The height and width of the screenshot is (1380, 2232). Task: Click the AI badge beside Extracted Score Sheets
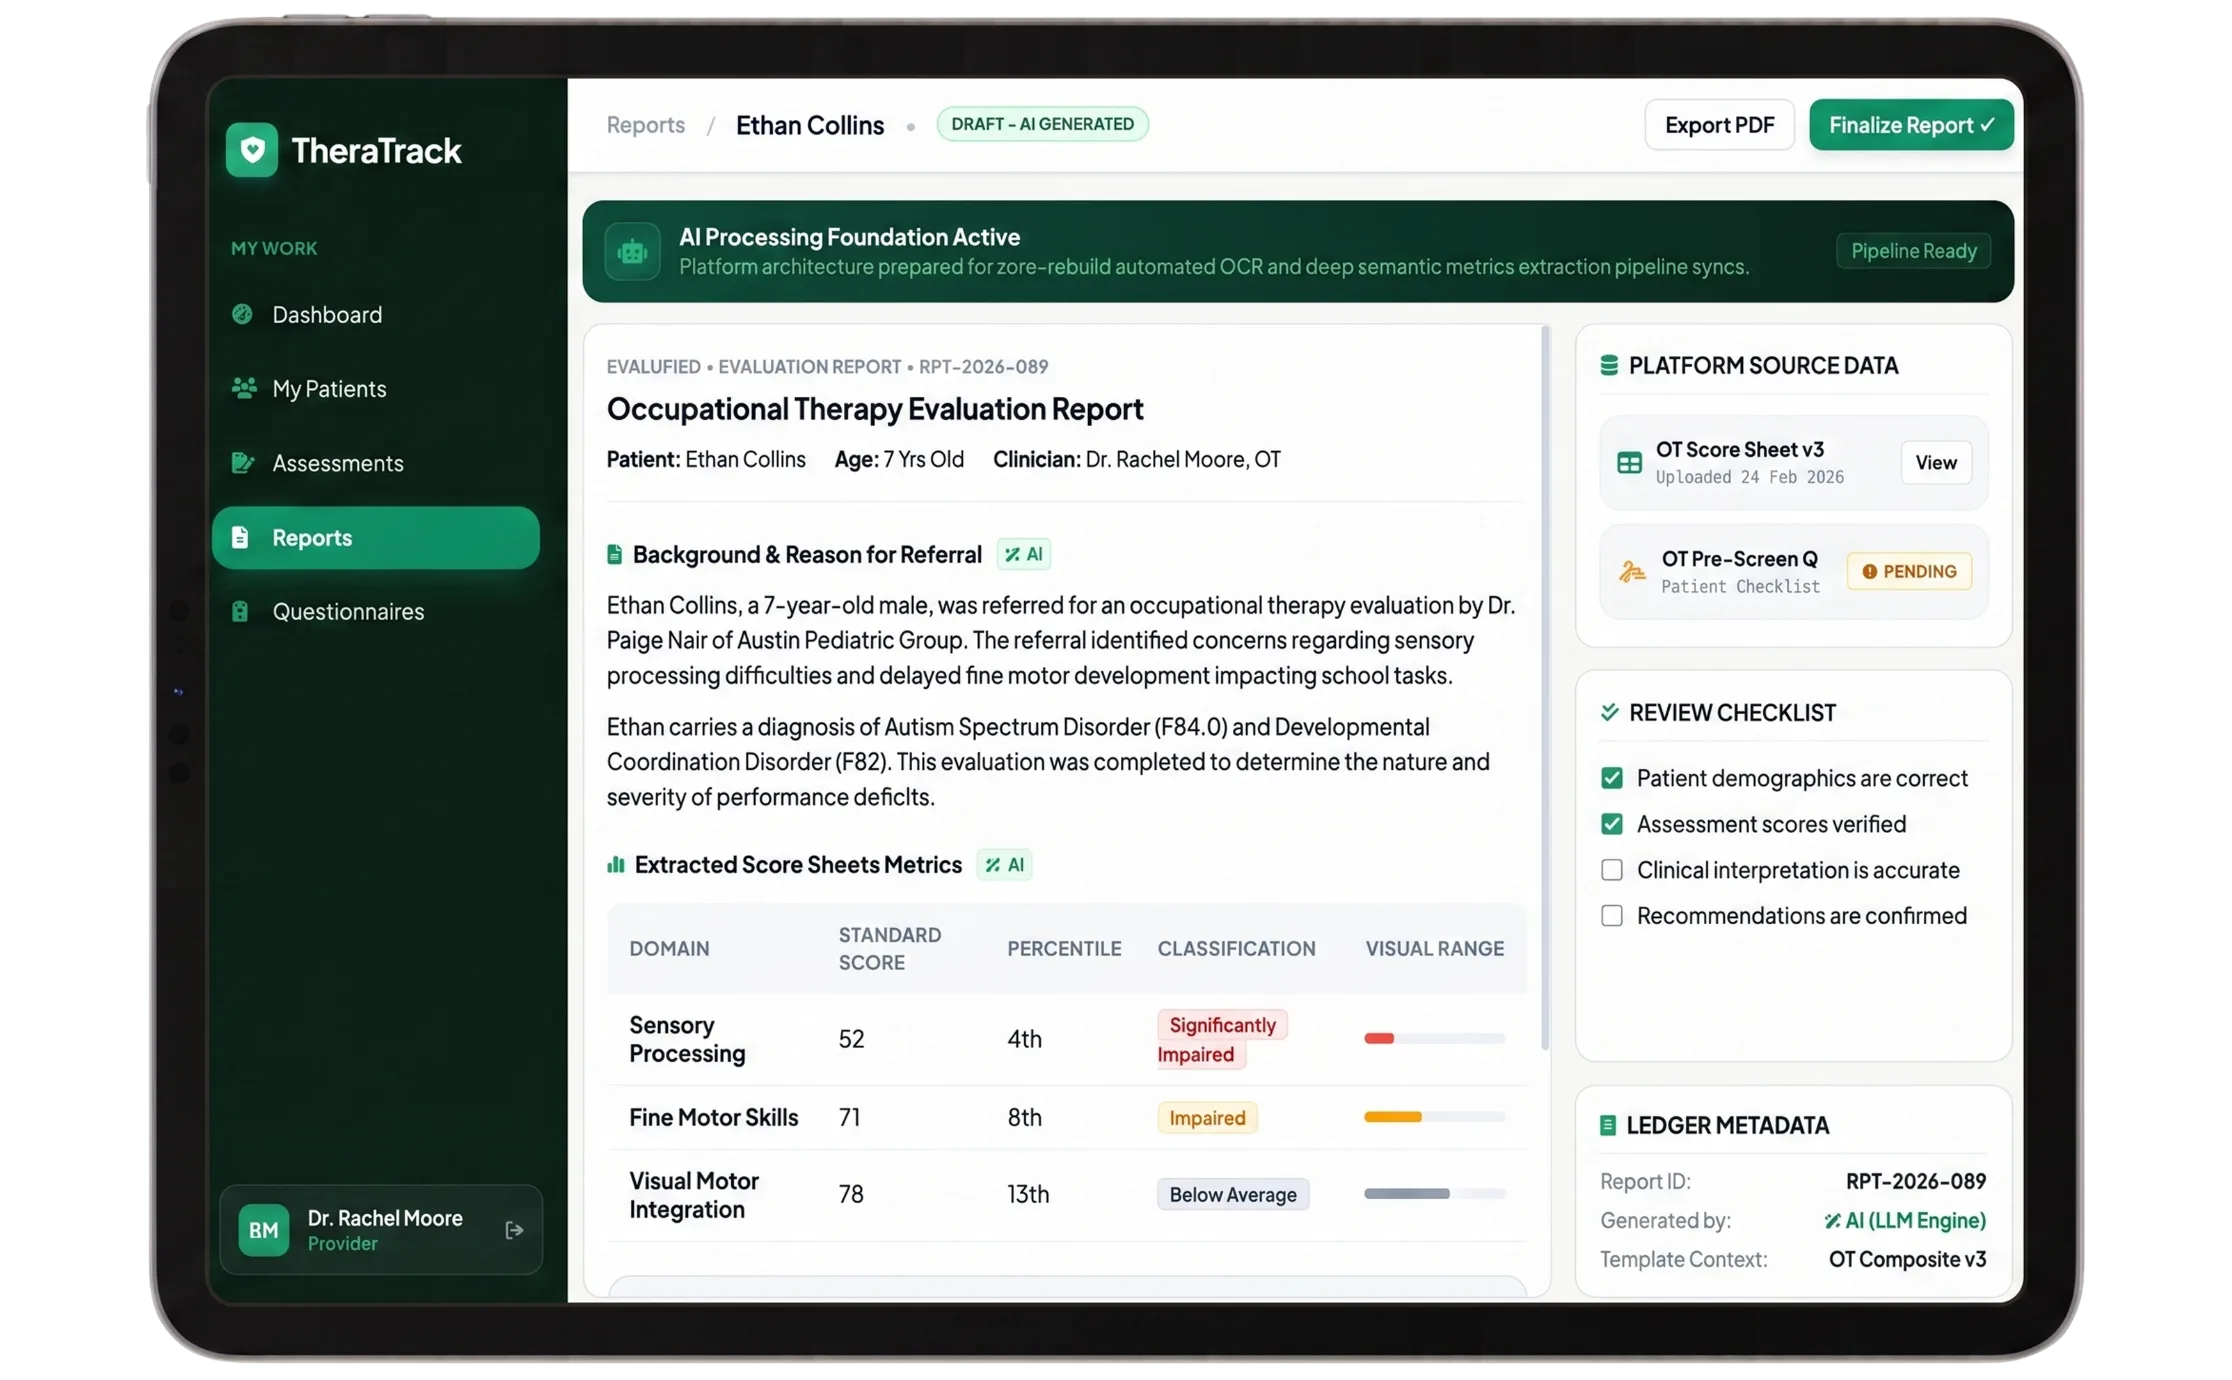1004,865
